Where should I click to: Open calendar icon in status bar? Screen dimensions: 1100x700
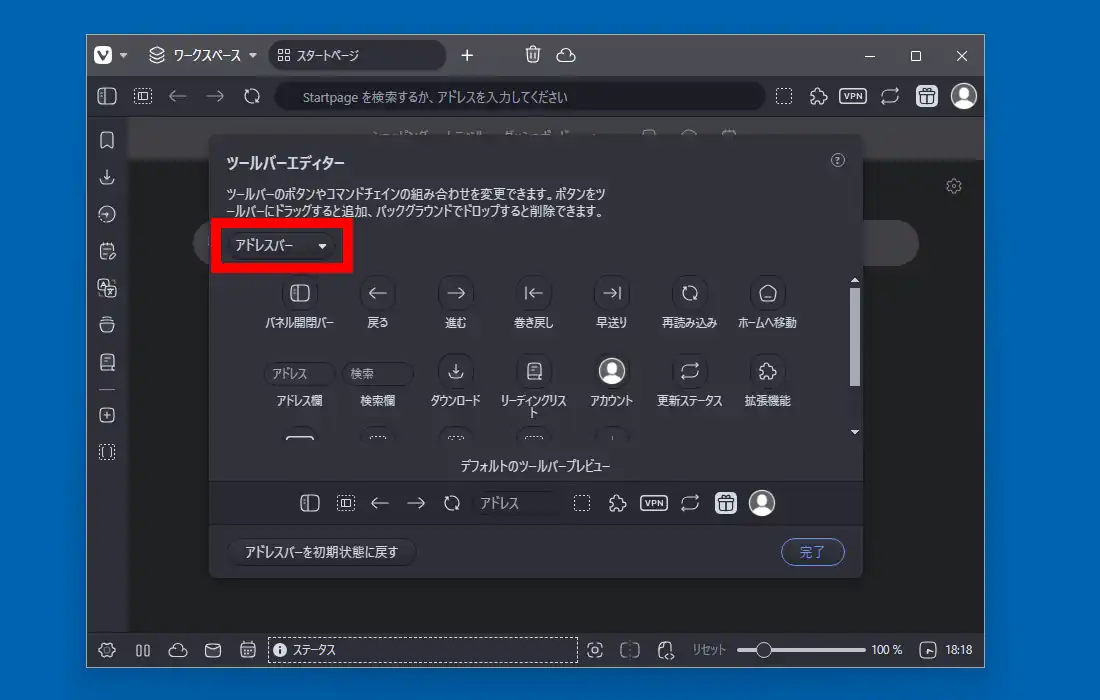pyautogui.click(x=248, y=650)
